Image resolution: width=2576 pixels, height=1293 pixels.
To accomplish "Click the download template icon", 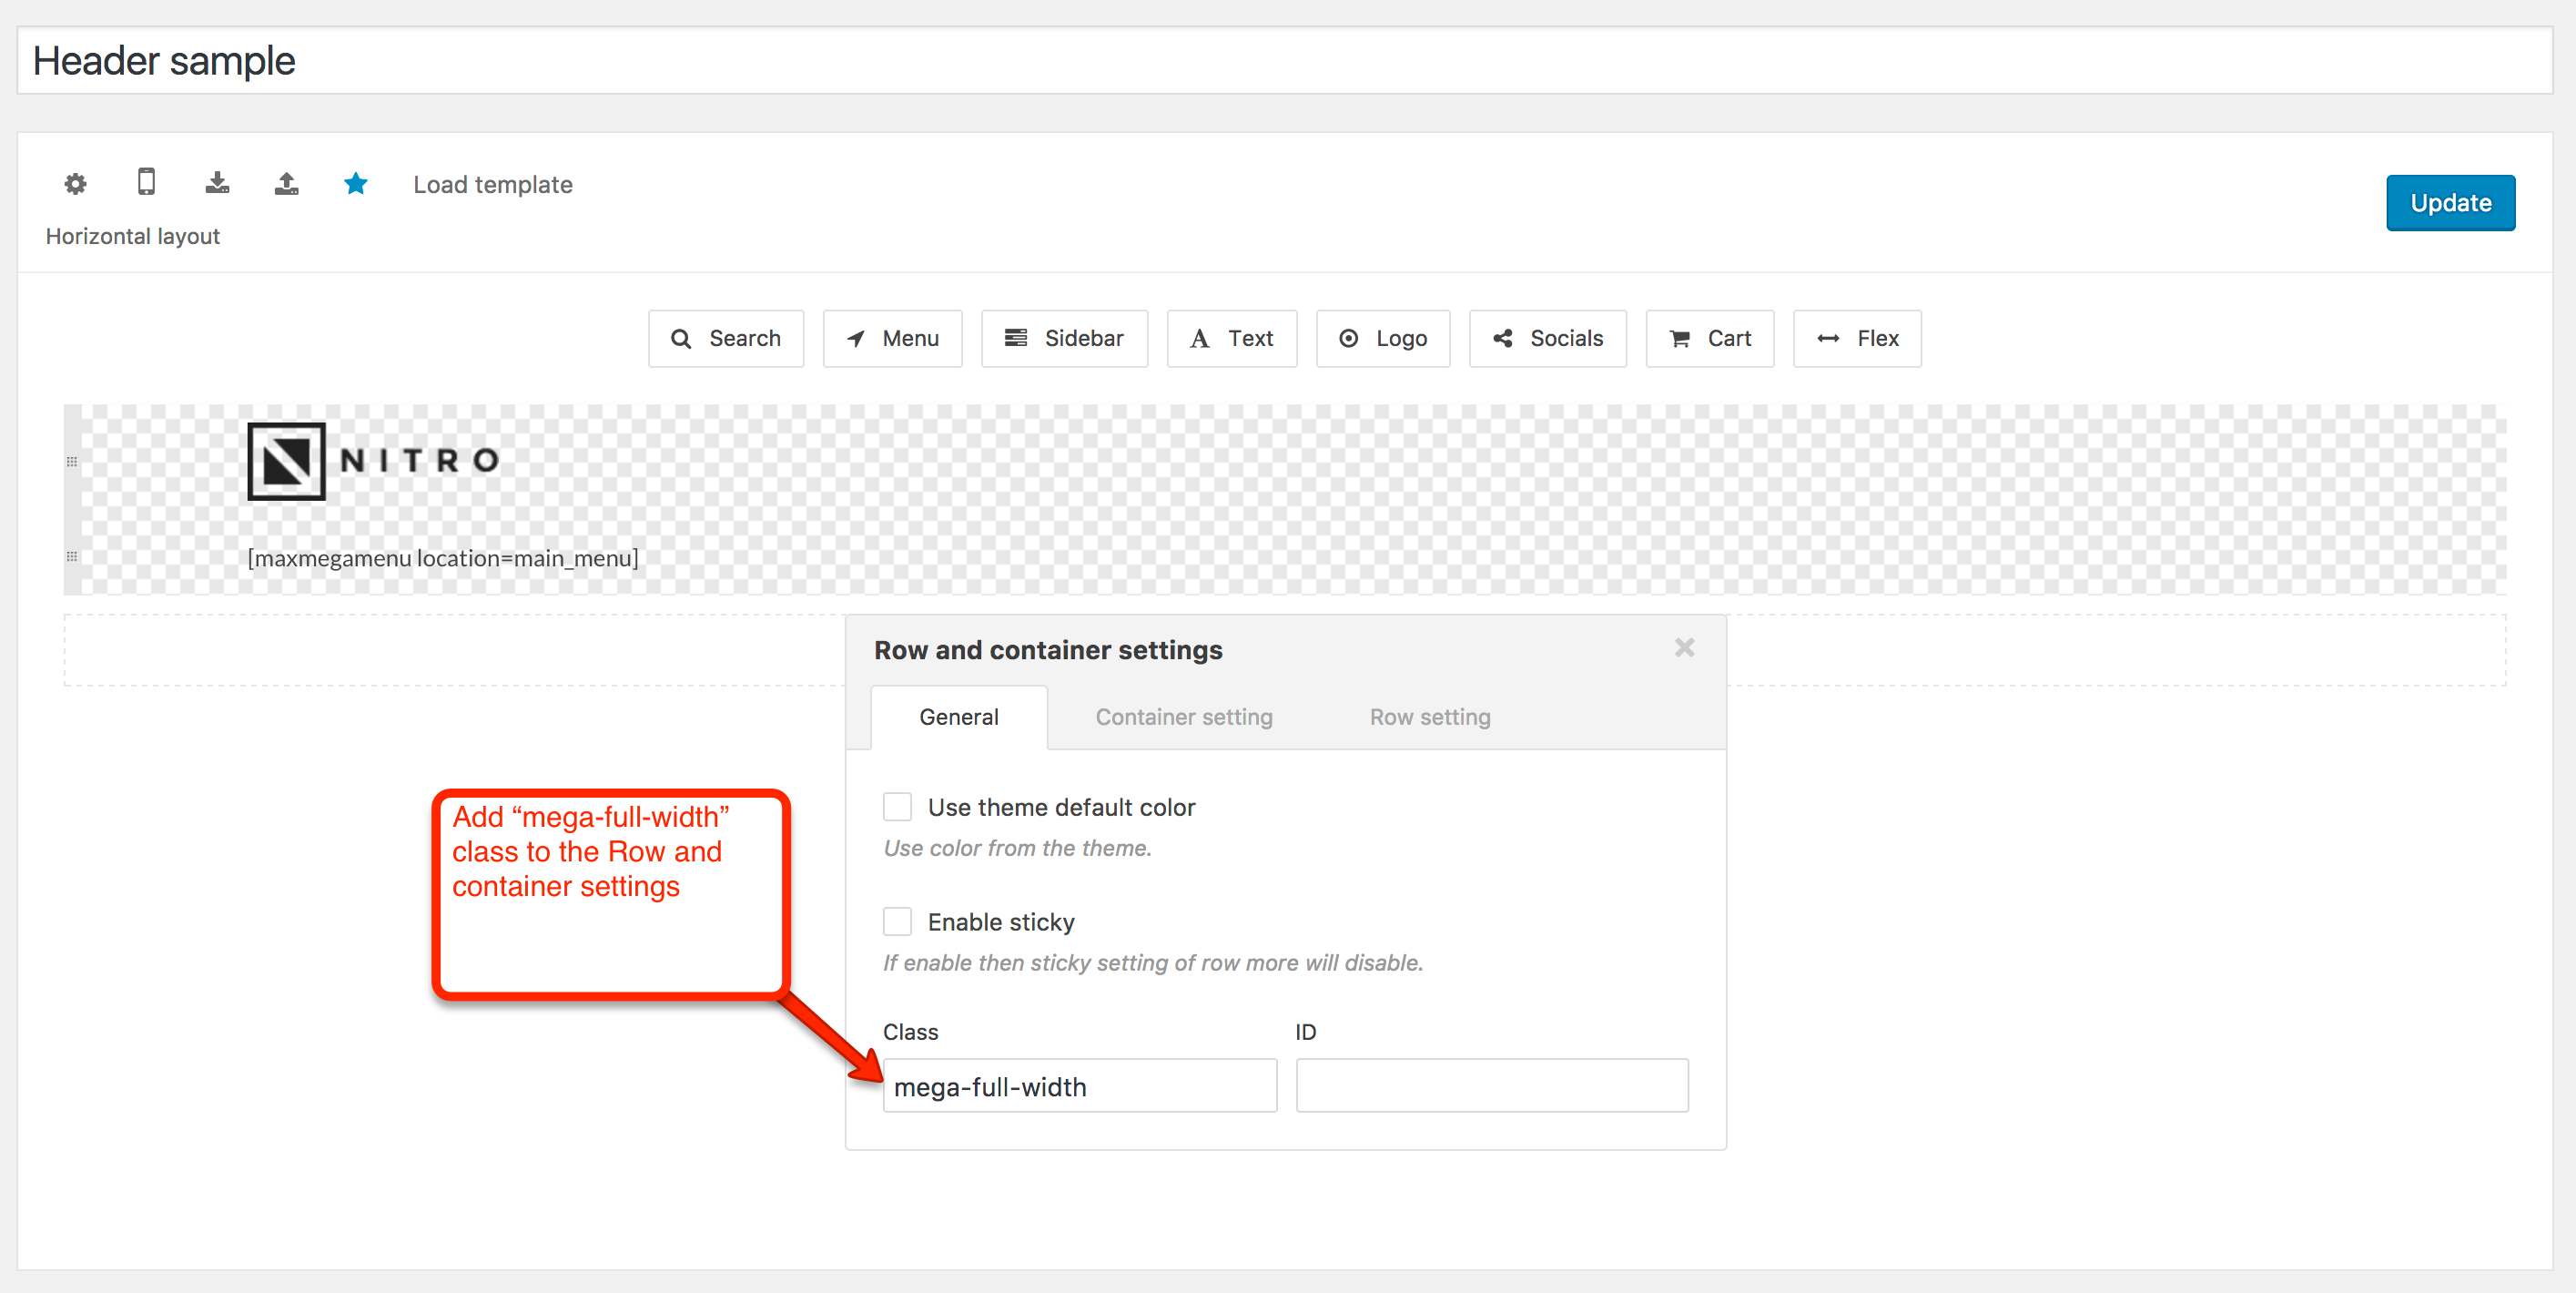I will [217, 183].
